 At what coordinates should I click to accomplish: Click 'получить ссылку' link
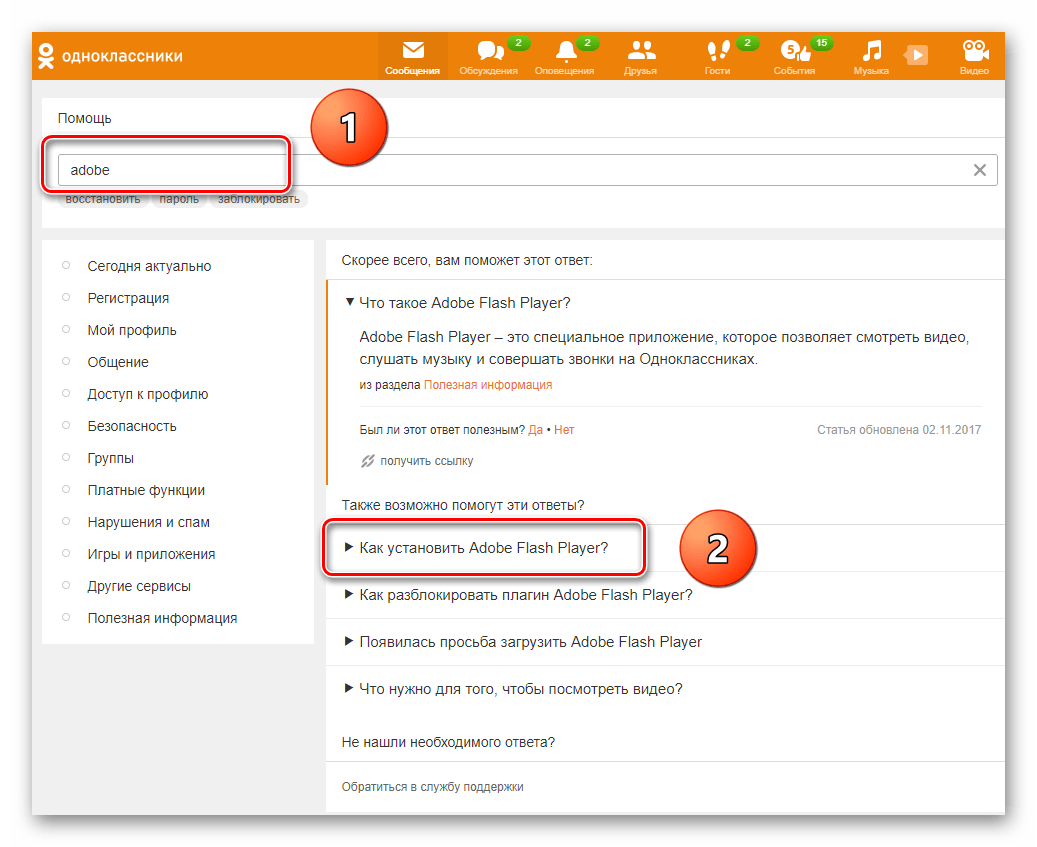(x=426, y=461)
